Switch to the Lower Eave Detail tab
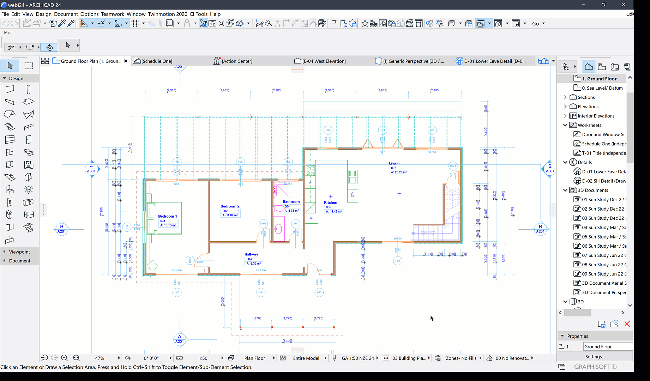Image resolution: width=650 pixels, height=381 pixels. coord(493,61)
